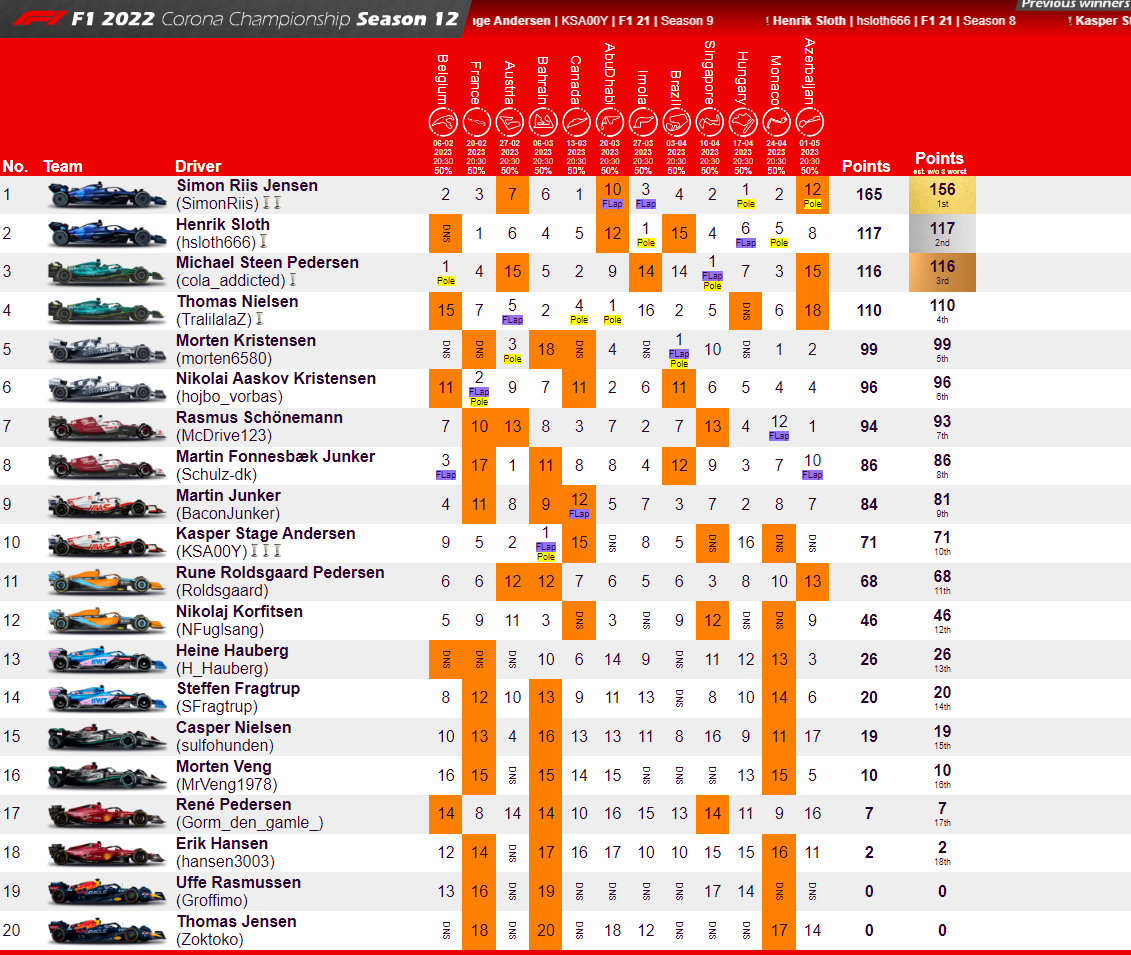Open Michael Steen Pedersen driver name
The image size is (1131, 955).
pos(267,262)
